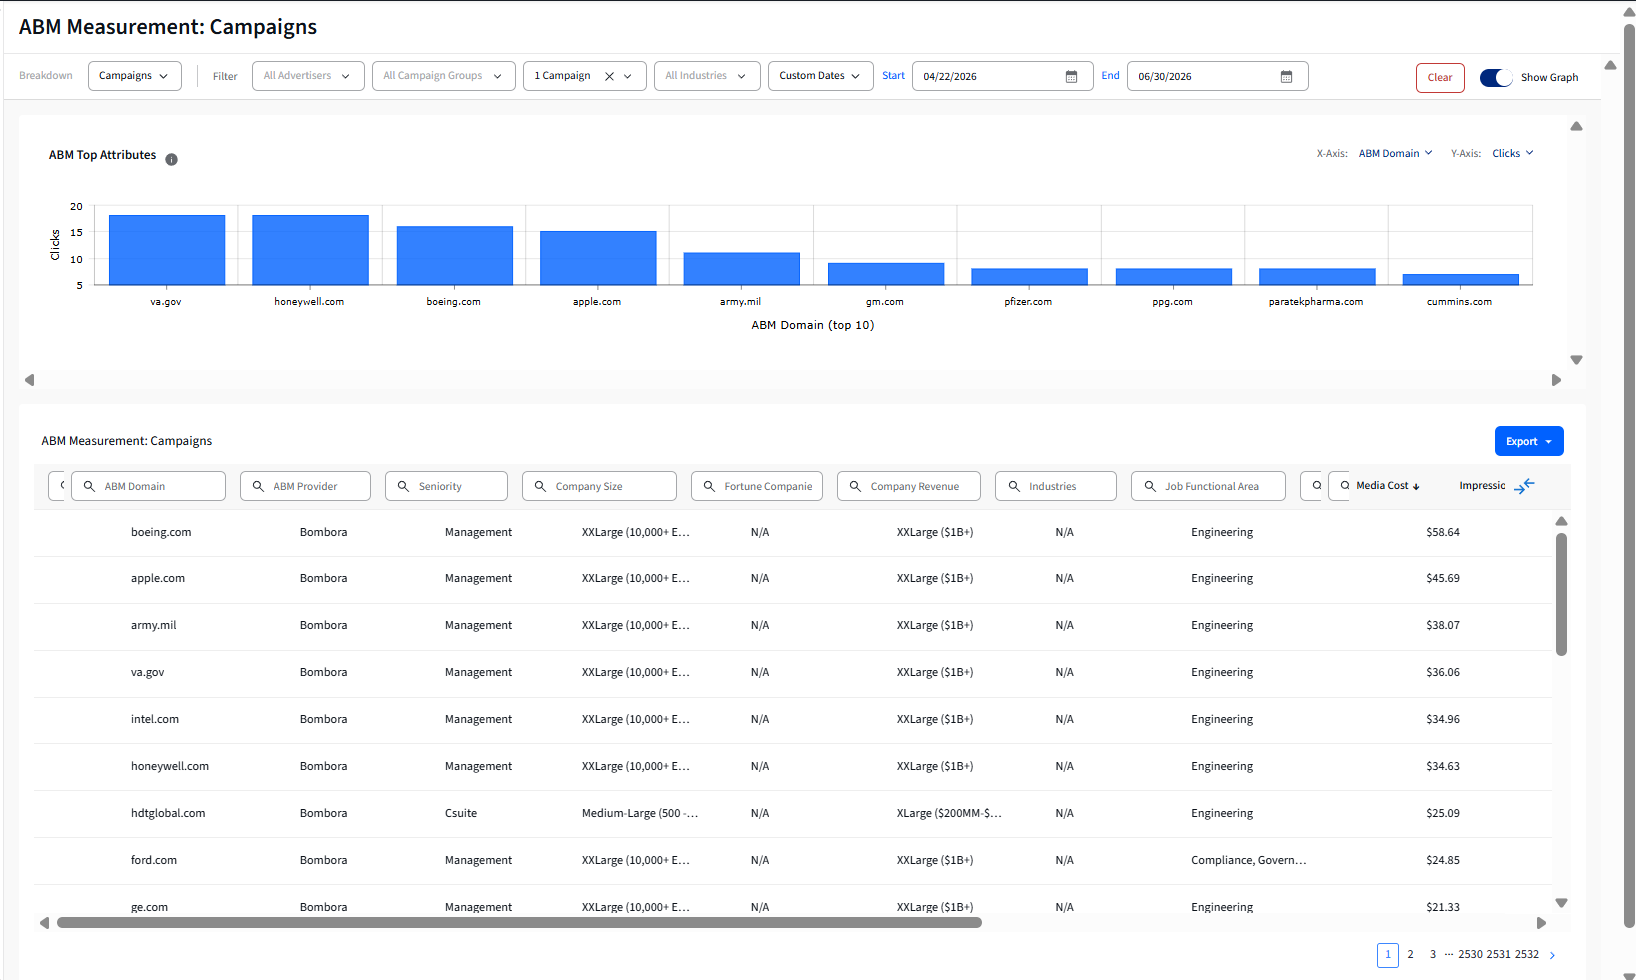Open the All Campaign Groups dropdown
Screen dimensions: 1636x980
click(x=444, y=76)
